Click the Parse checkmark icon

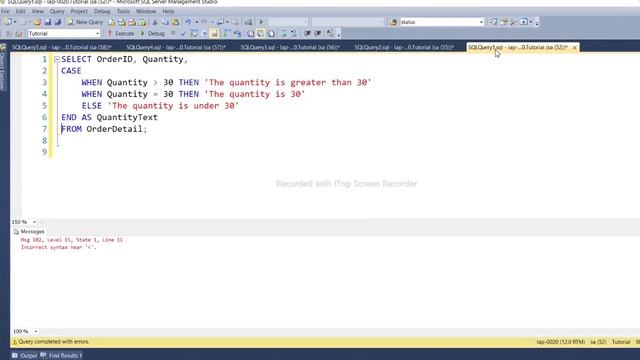(x=183, y=33)
